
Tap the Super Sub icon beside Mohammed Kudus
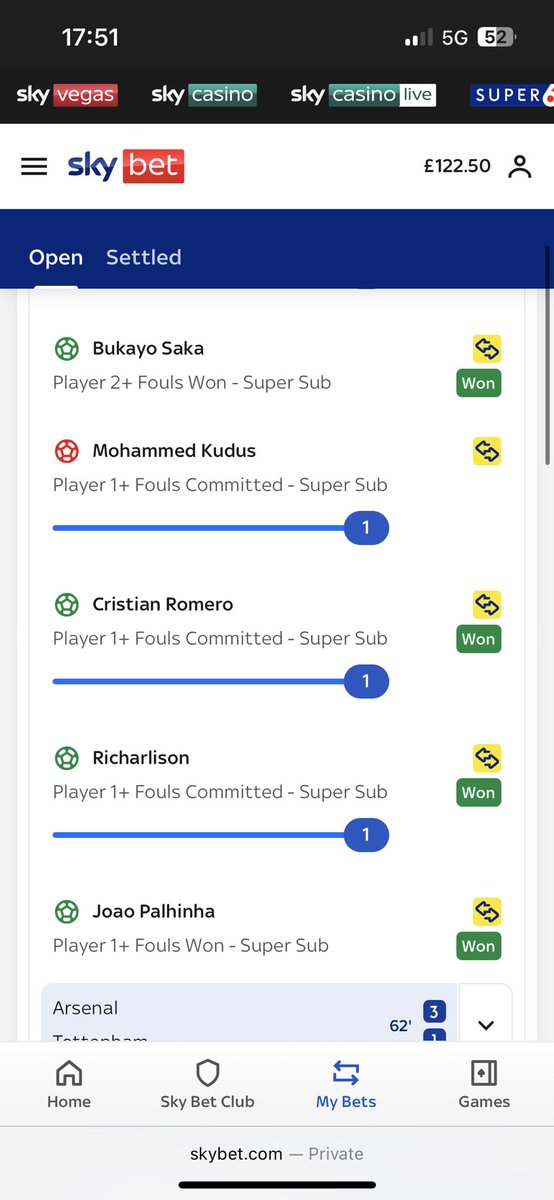point(487,450)
